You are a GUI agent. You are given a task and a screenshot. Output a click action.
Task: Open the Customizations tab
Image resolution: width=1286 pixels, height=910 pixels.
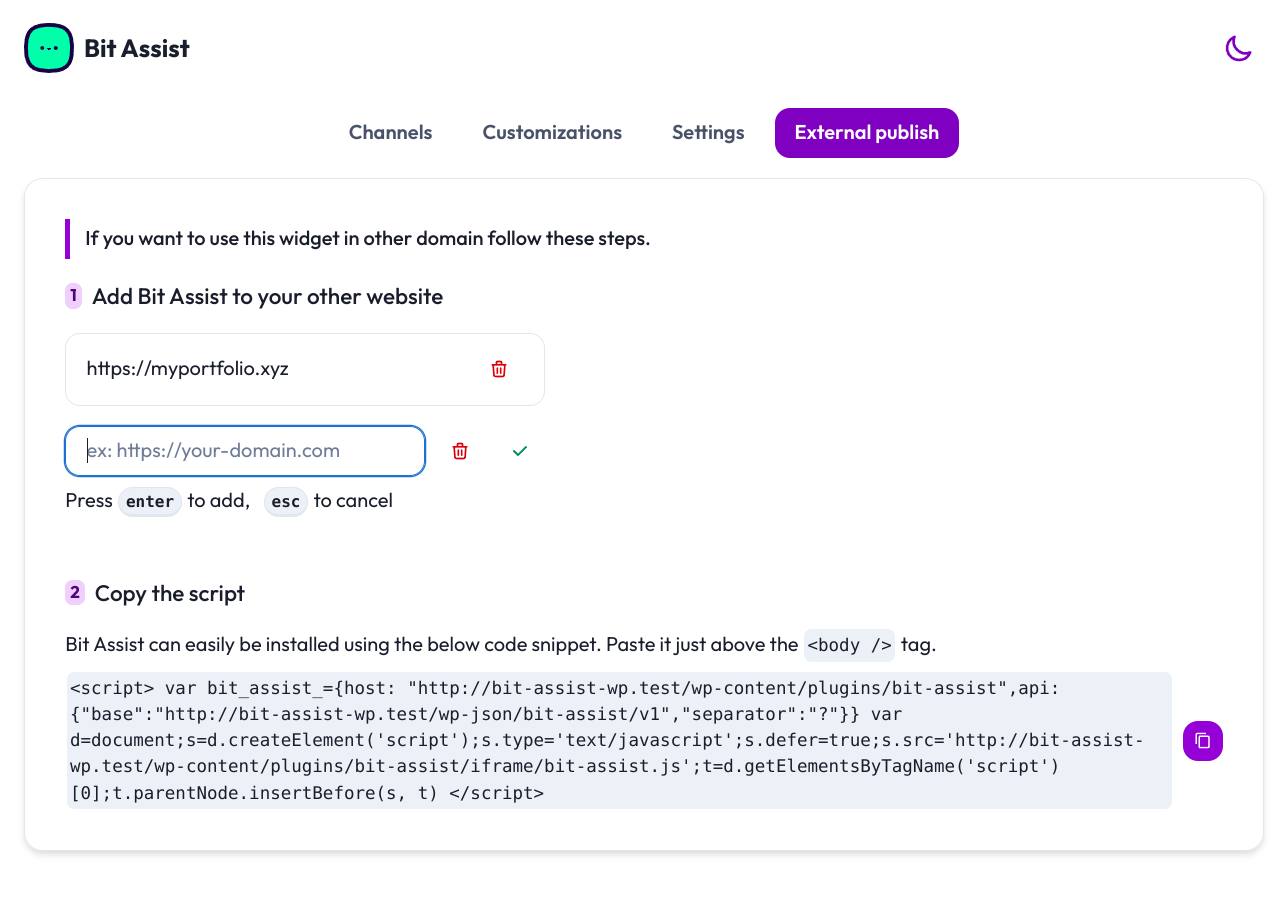point(552,133)
